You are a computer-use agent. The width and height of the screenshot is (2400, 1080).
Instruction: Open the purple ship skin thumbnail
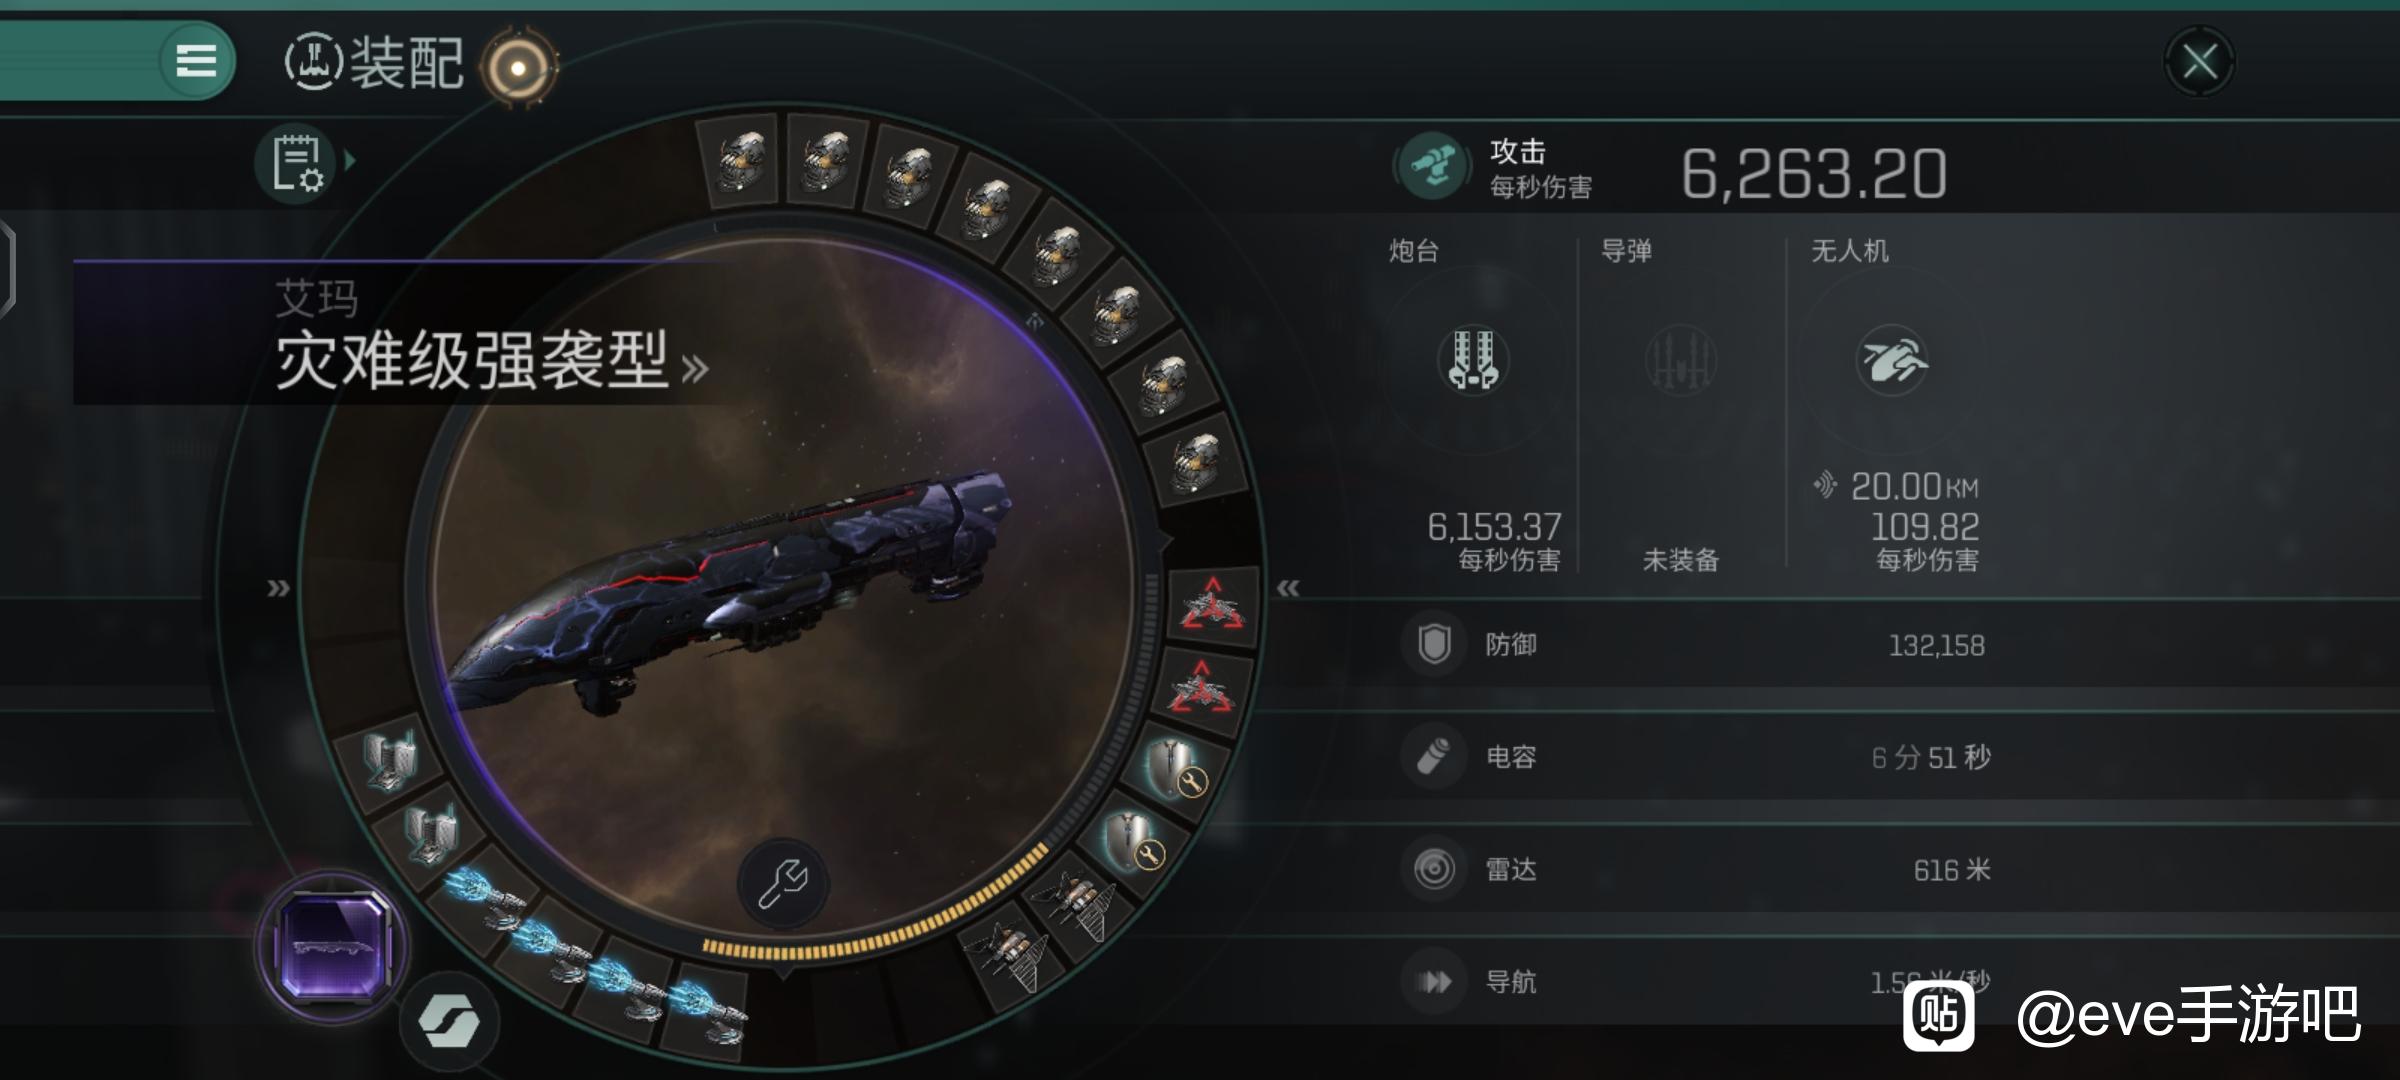332,945
